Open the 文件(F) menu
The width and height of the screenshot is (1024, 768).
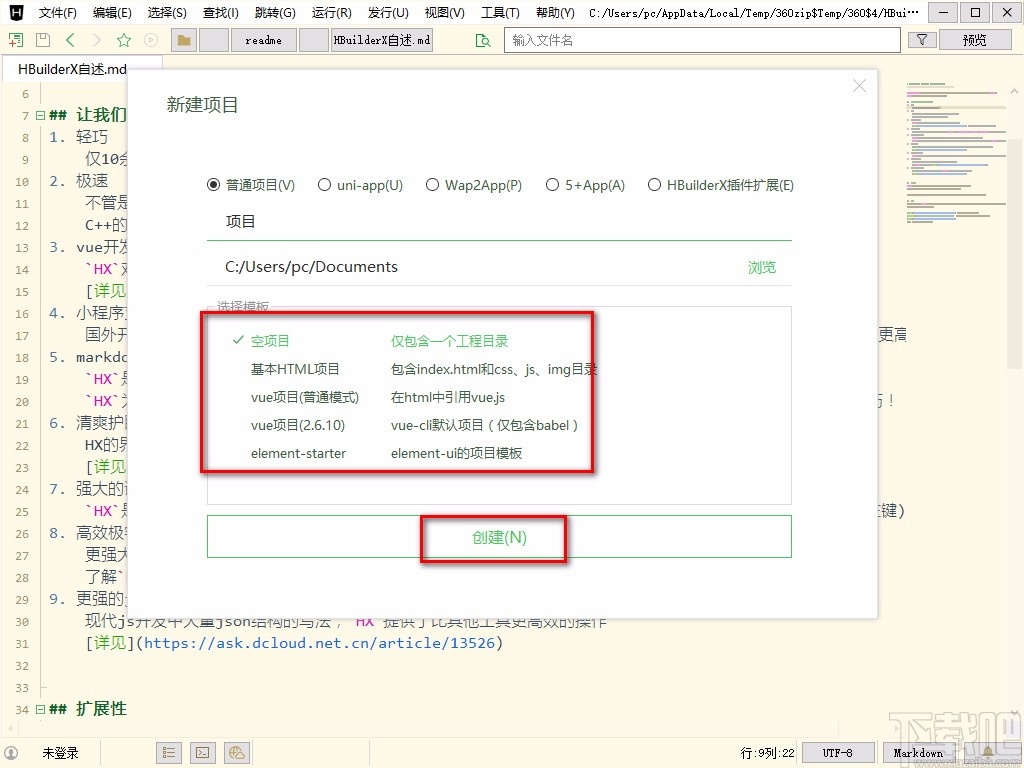pyautogui.click(x=57, y=12)
